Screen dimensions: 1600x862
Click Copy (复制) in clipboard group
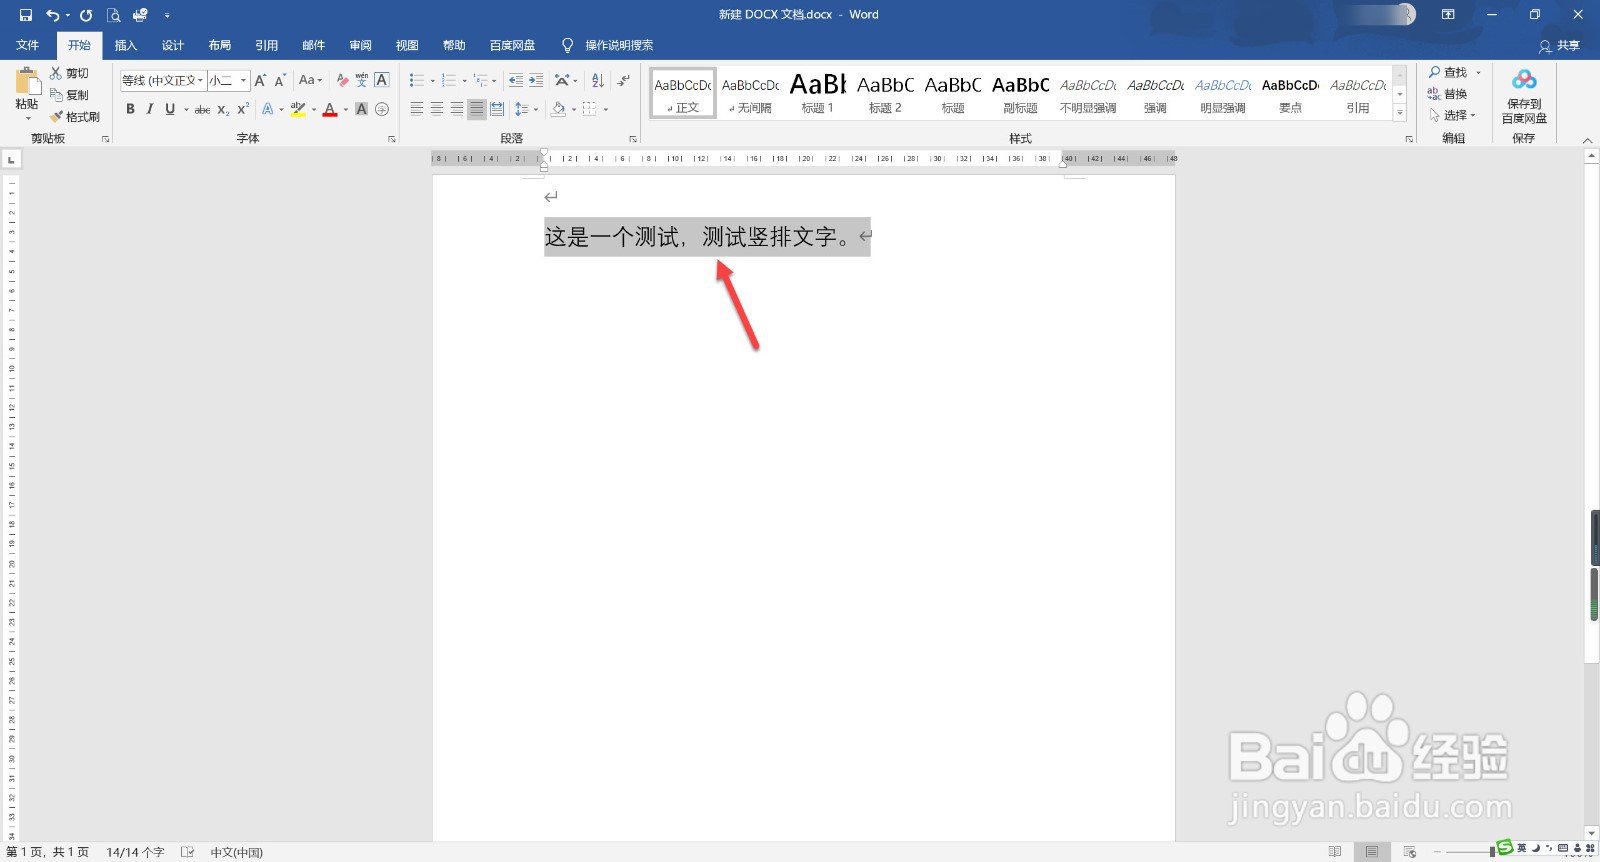pyautogui.click(x=69, y=95)
